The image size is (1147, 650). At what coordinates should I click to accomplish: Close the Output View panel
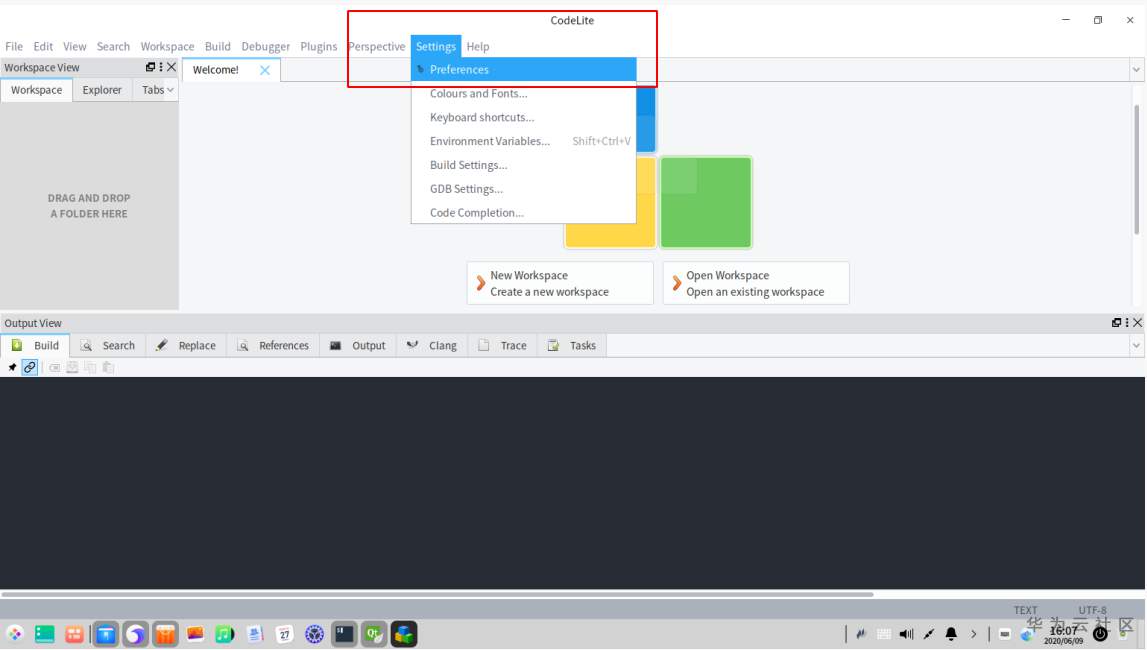pos(1137,322)
